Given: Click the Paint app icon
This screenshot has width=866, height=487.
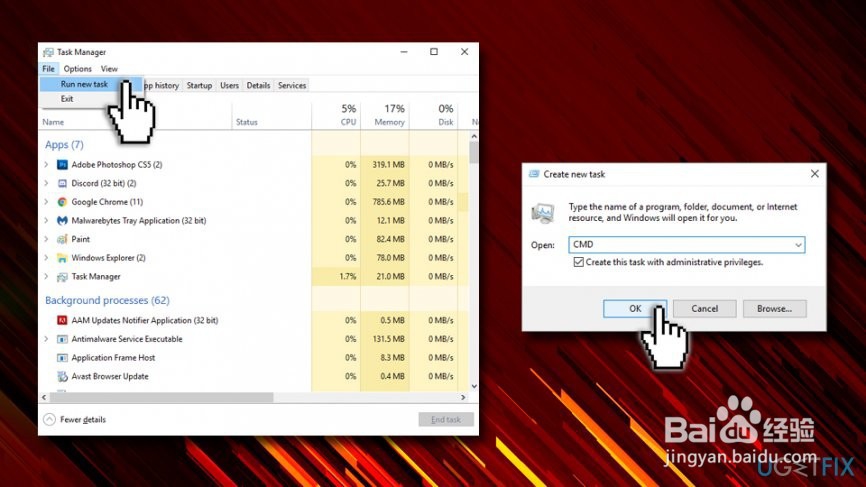Looking at the screenshot, I should pyautogui.click(x=62, y=239).
